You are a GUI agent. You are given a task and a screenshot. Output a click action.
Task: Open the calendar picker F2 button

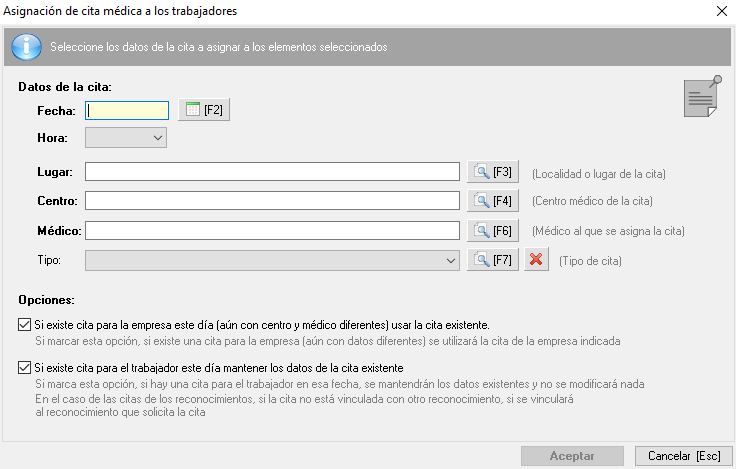tap(204, 110)
